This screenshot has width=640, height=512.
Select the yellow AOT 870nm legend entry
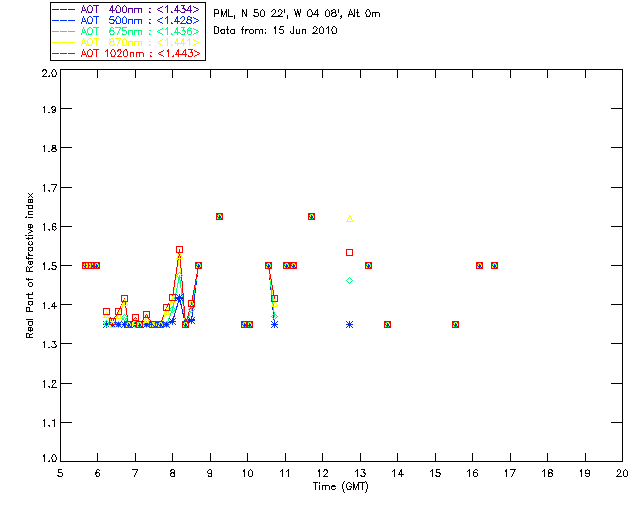pos(126,42)
